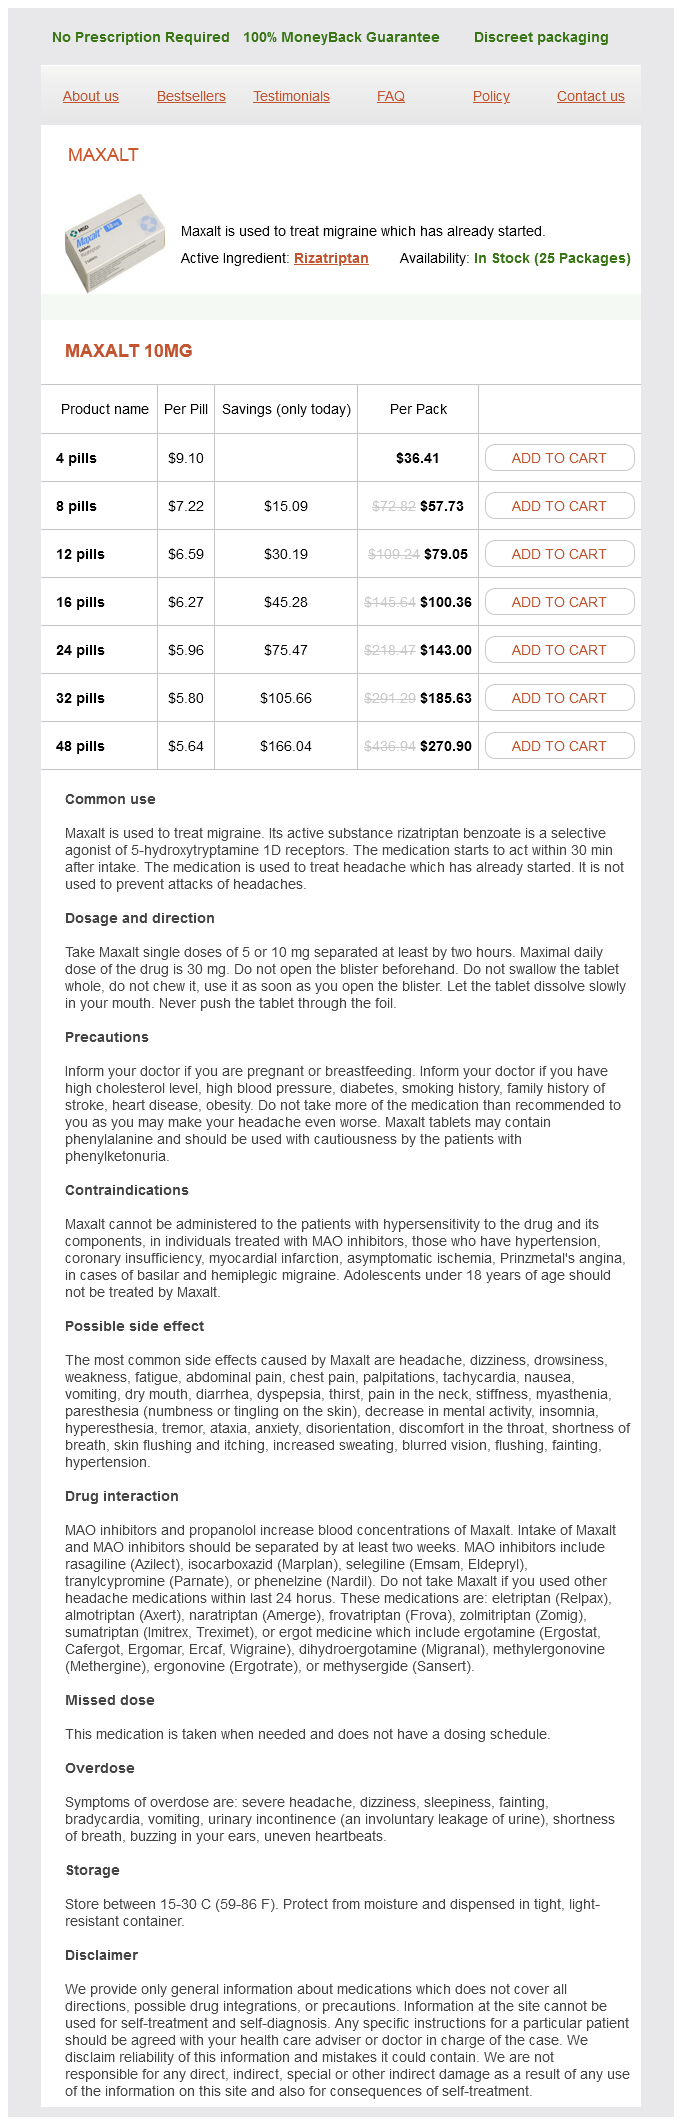Go to the Bestsellers page
This screenshot has width=682, height=2125.
191,97
